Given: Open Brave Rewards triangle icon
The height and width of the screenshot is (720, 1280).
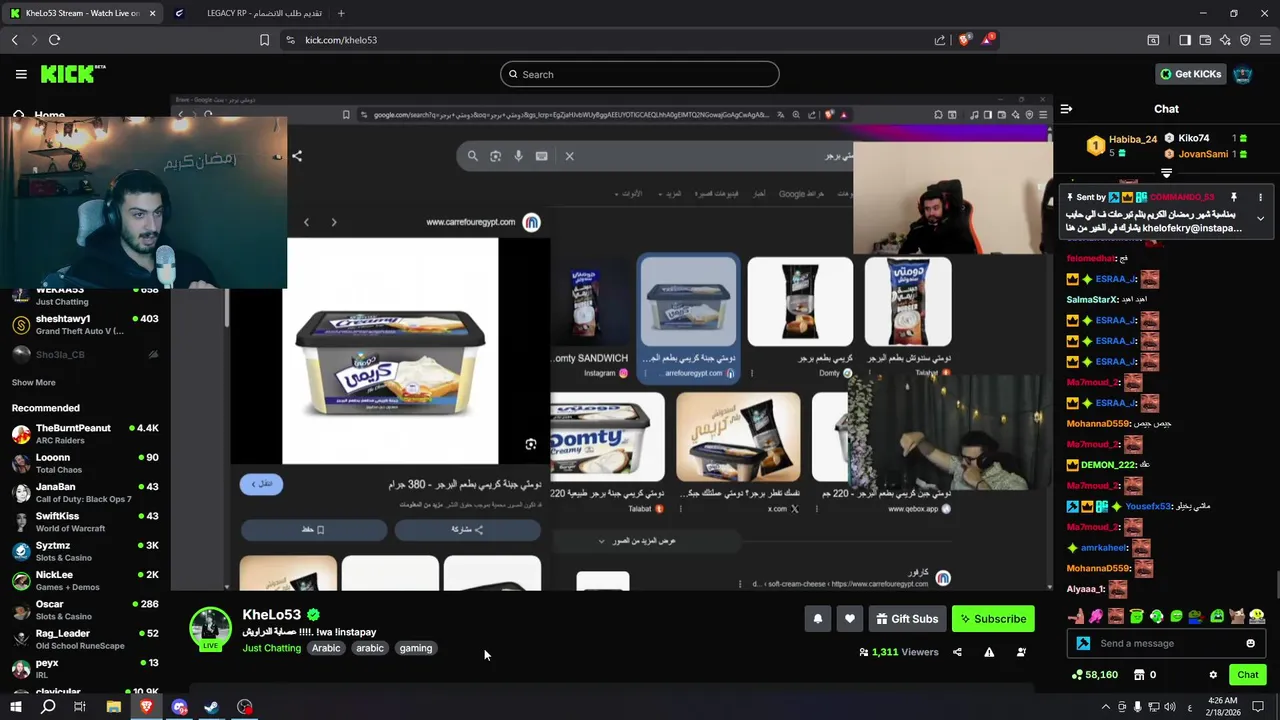Looking at the screenshot, I should tap(988, 40).
